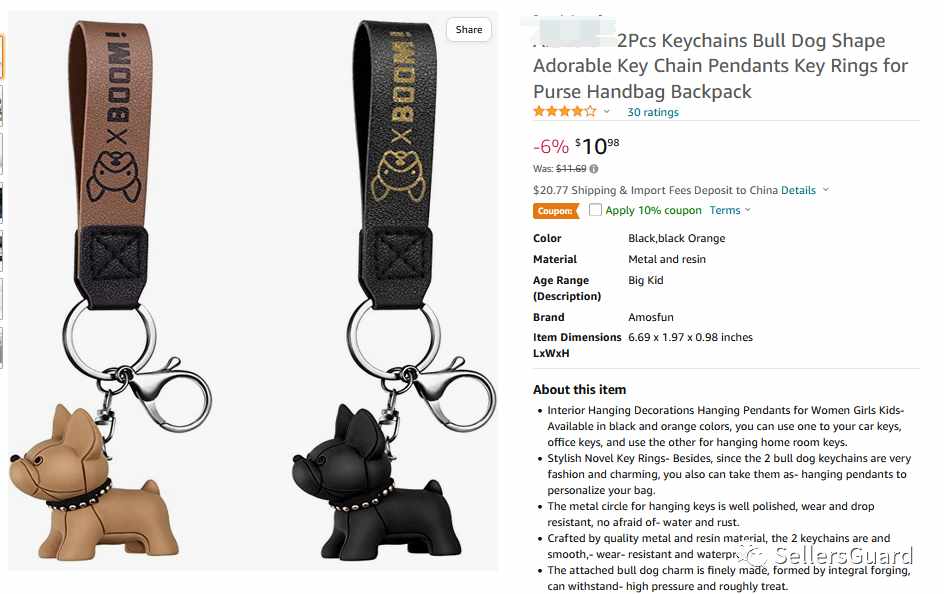Open the star rating breakdown chevron
Image resolution: width=944 pixels, height=594 pixels.
click(606, 111)
